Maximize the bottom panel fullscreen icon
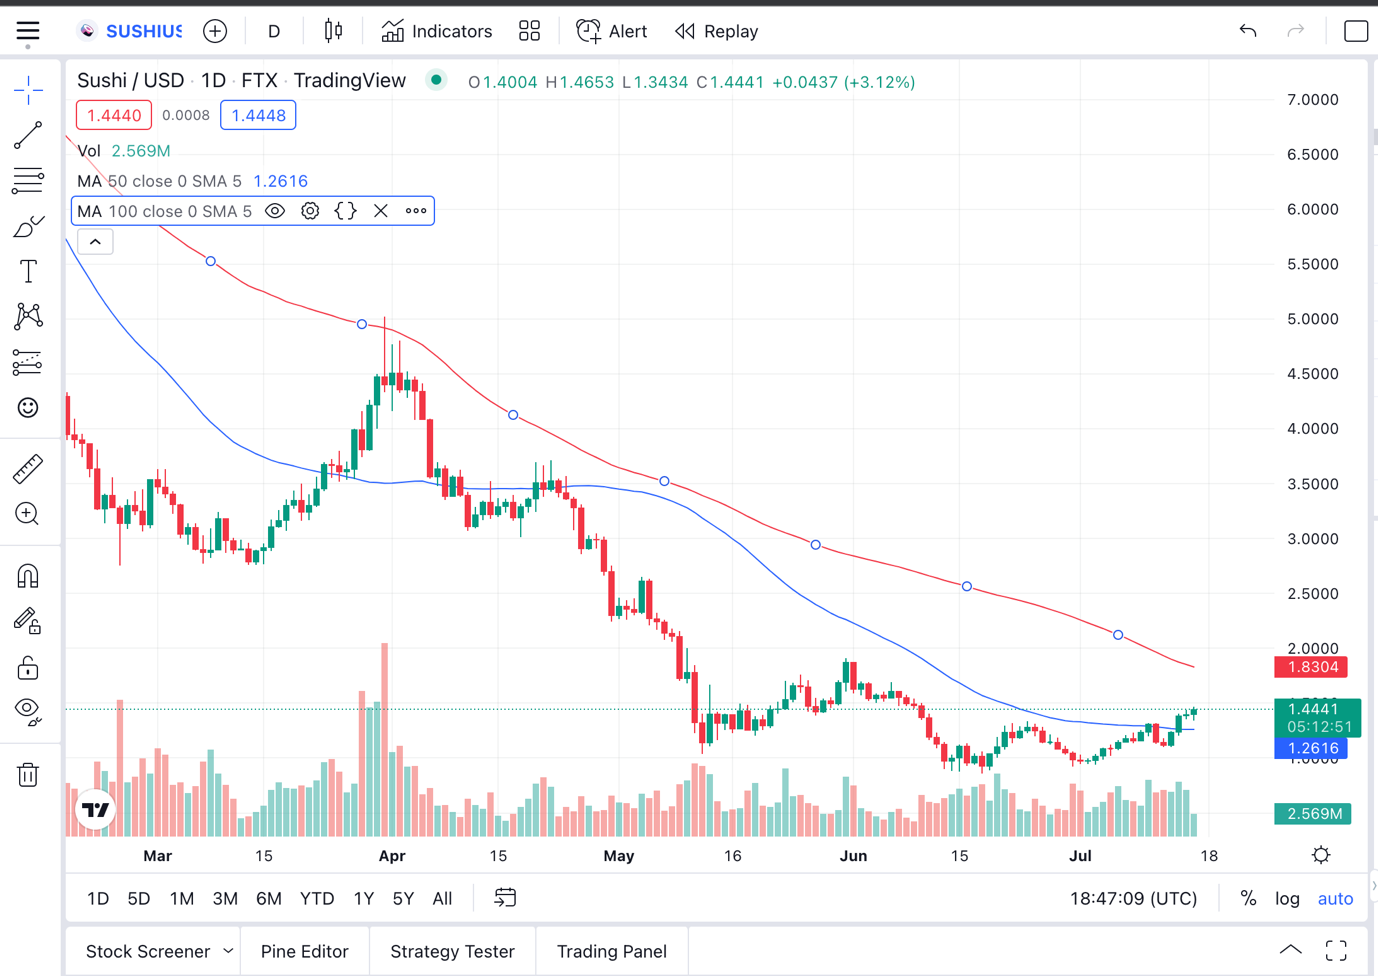This screenshot has height=976, width=1378. coord(1336,950)
